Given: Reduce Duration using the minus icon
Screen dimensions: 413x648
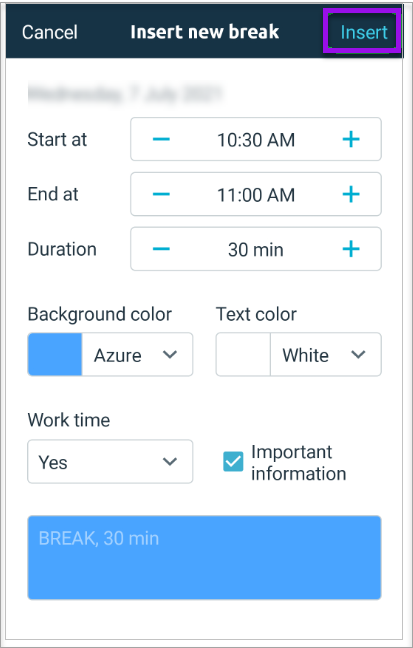Looking at the screenshot, I should click(x=161, y=249).
